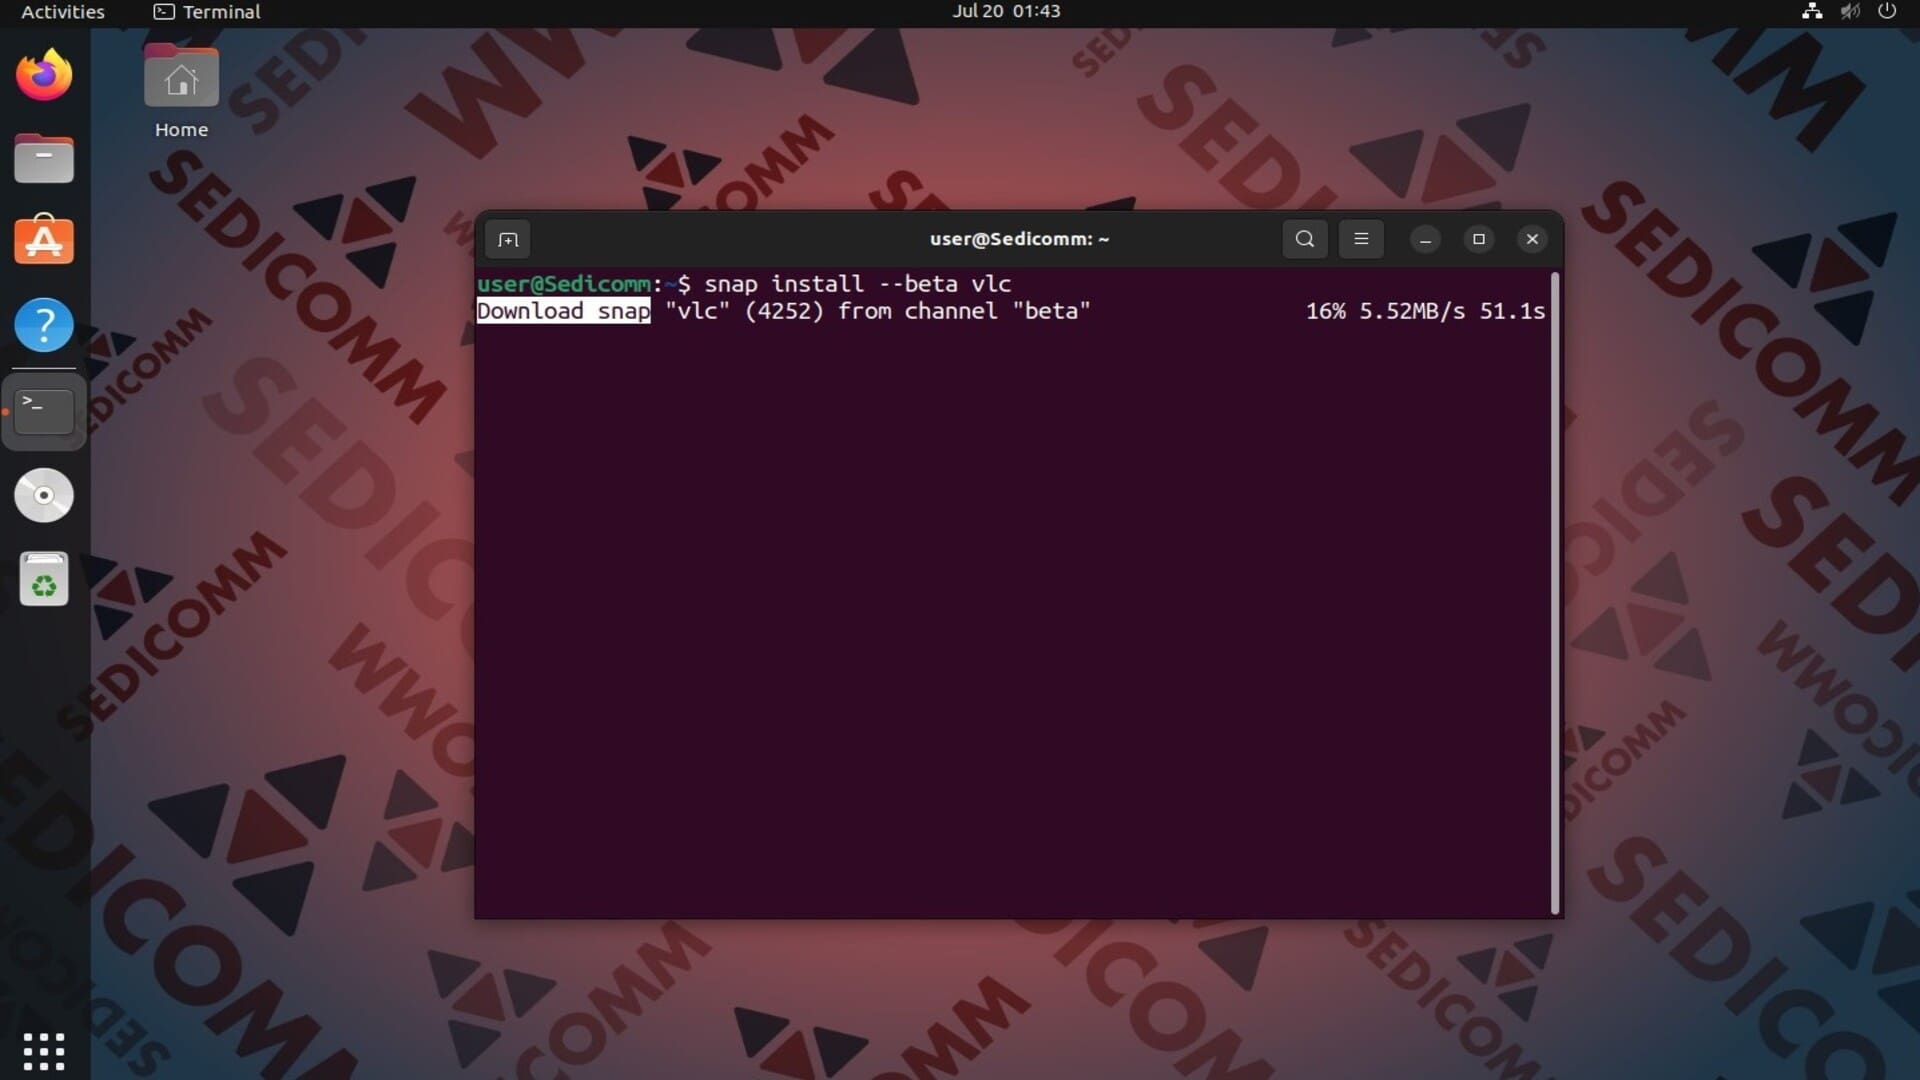This screenshot has height=1080, width=1920.
Task: Open Files from the dock
Action: click(x=44, y=158)
